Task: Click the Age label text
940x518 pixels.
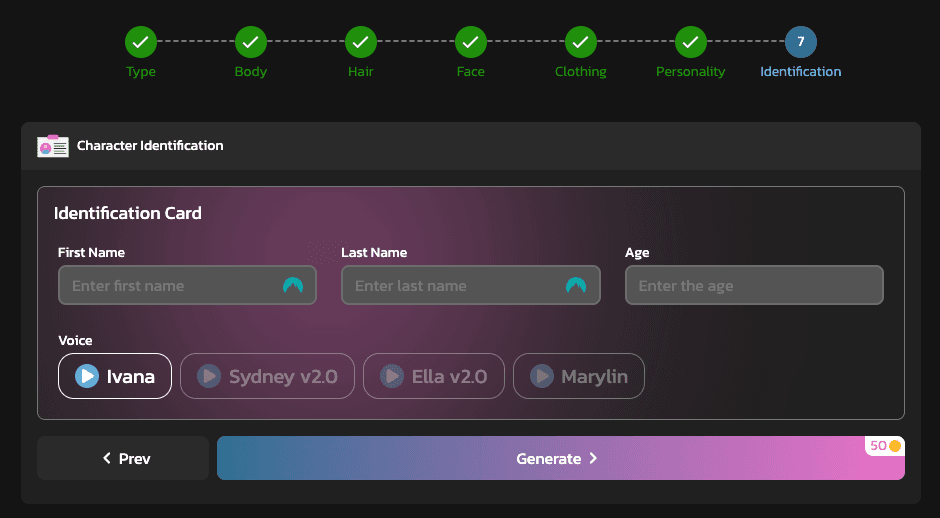Action: (637, 253)
